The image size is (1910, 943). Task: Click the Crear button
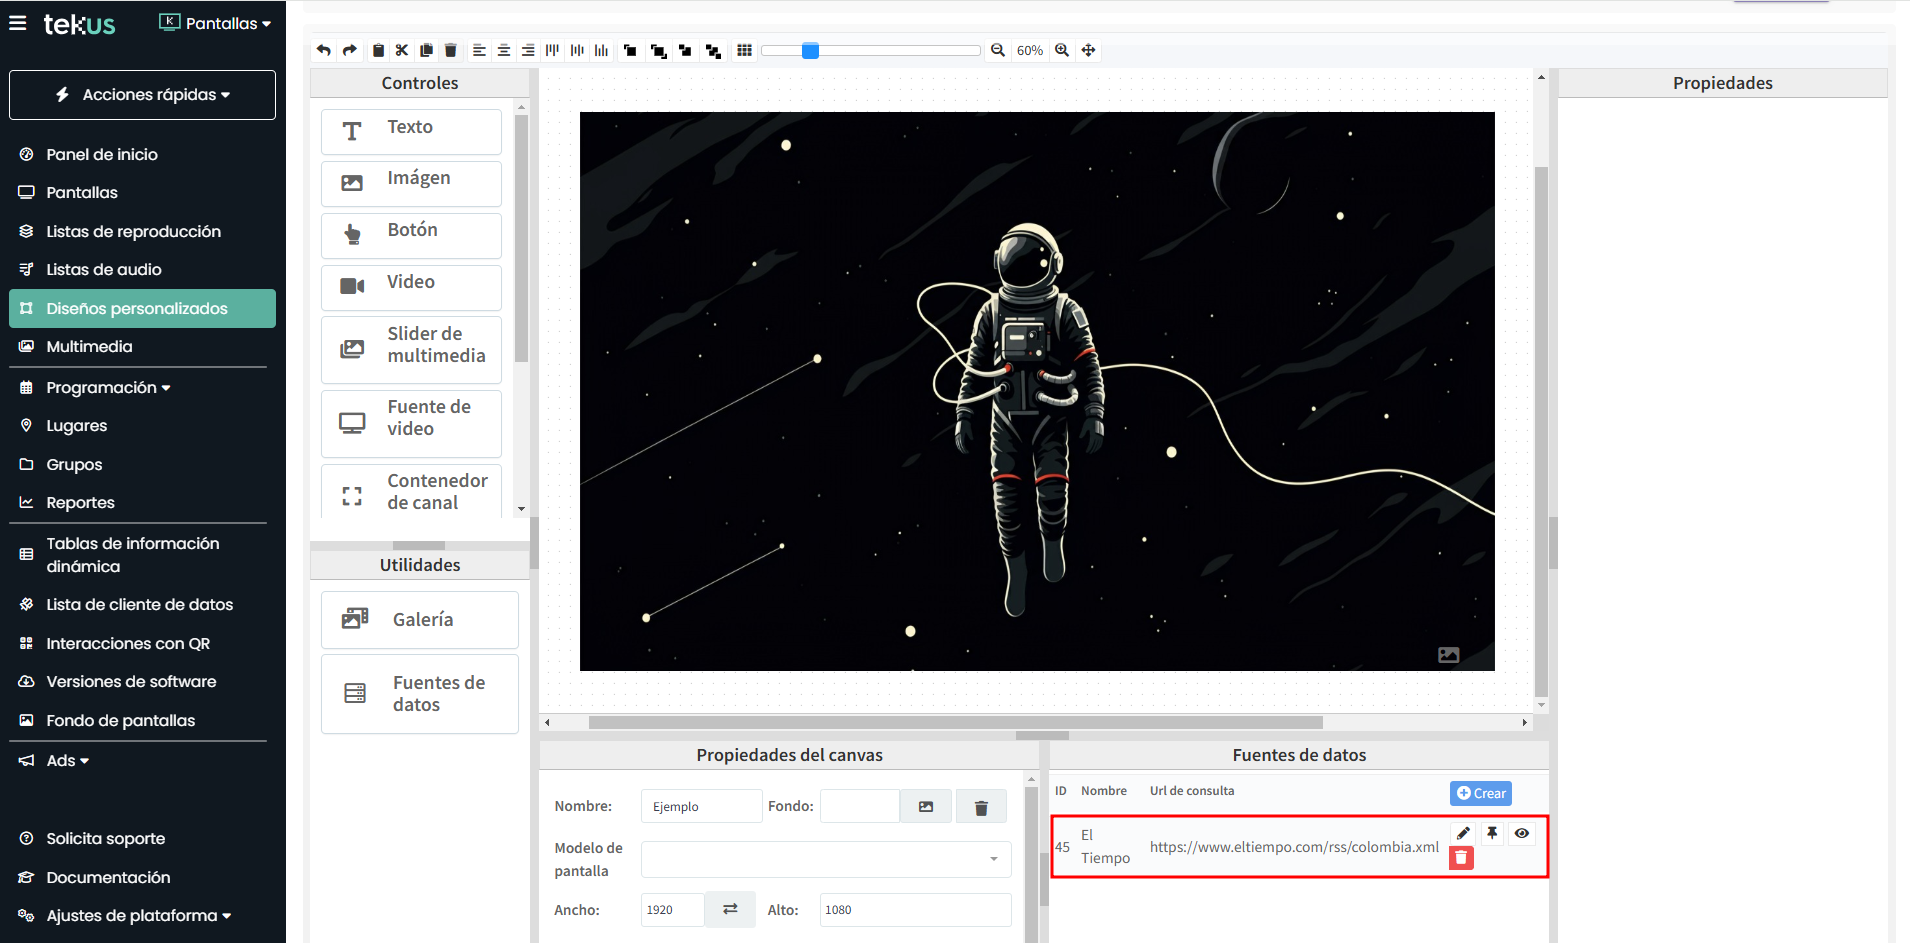coord(1480,793)
